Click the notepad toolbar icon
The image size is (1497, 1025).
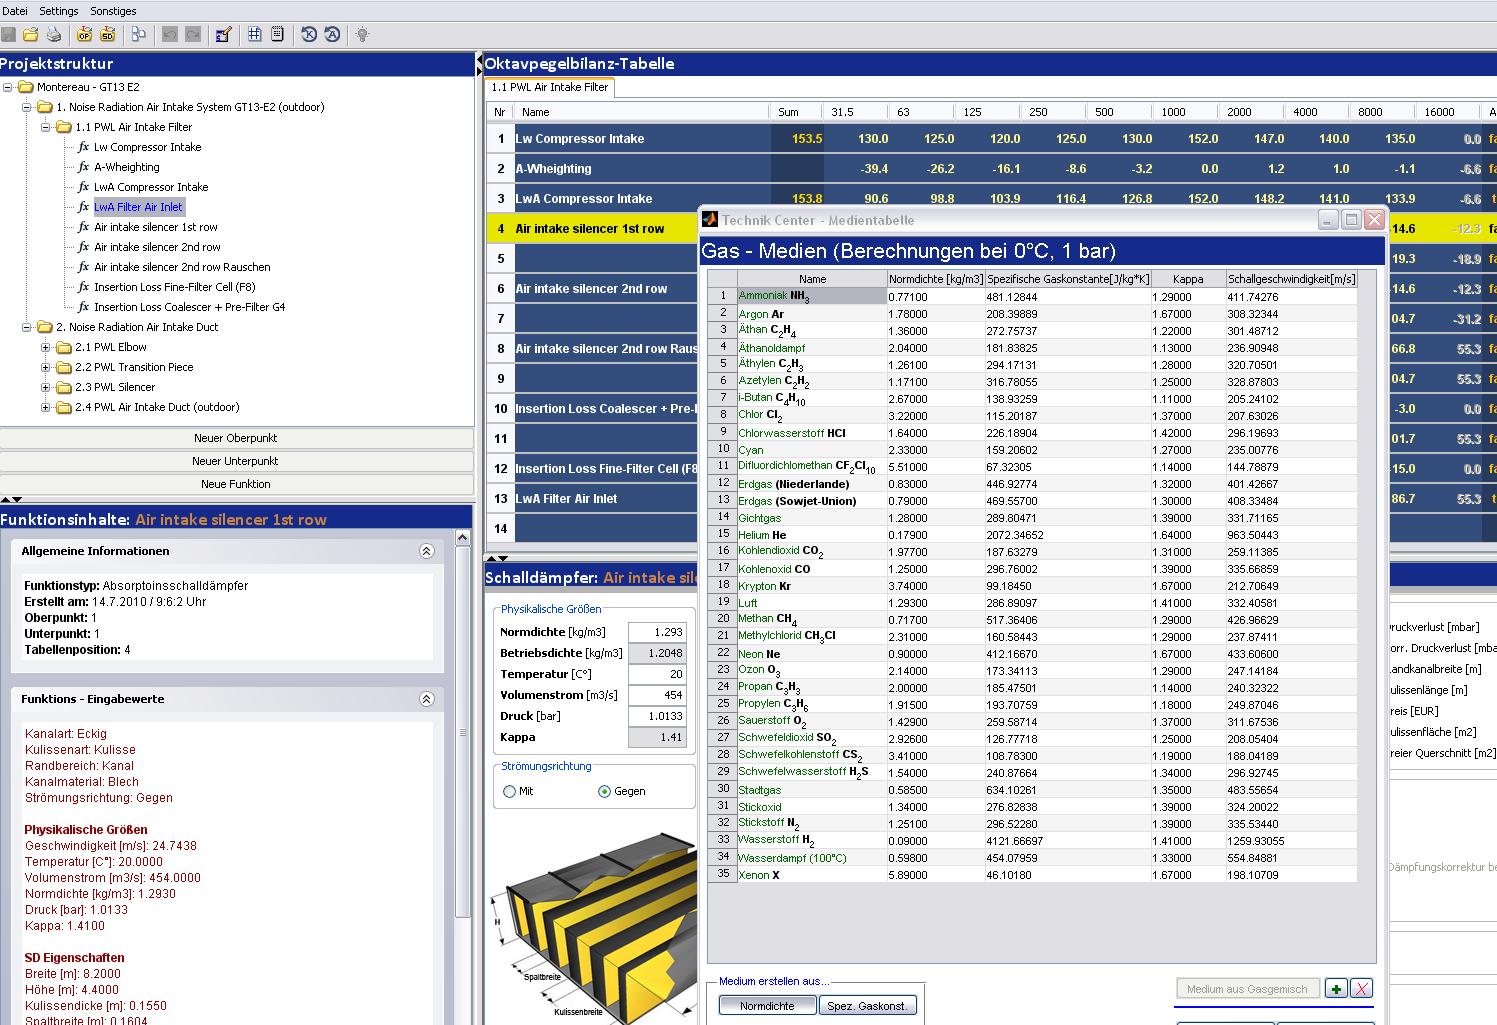click(x=277, y=35)
